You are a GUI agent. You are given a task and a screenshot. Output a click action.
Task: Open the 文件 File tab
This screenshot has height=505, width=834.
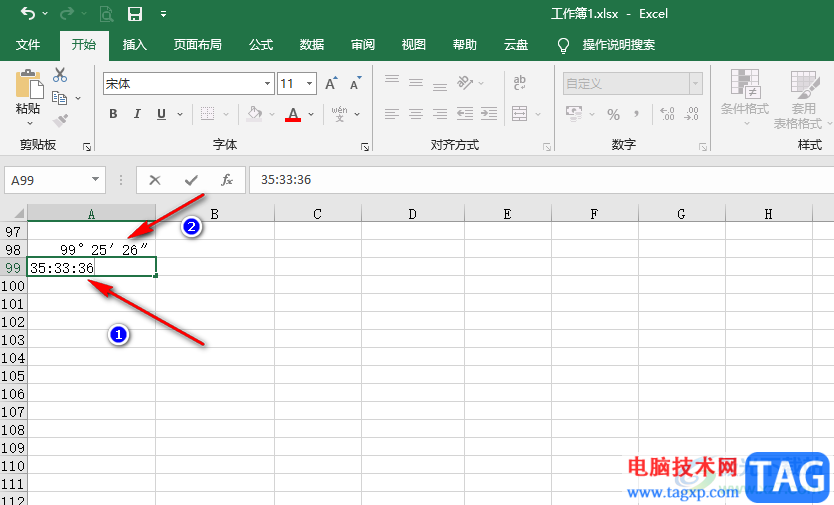28,45
